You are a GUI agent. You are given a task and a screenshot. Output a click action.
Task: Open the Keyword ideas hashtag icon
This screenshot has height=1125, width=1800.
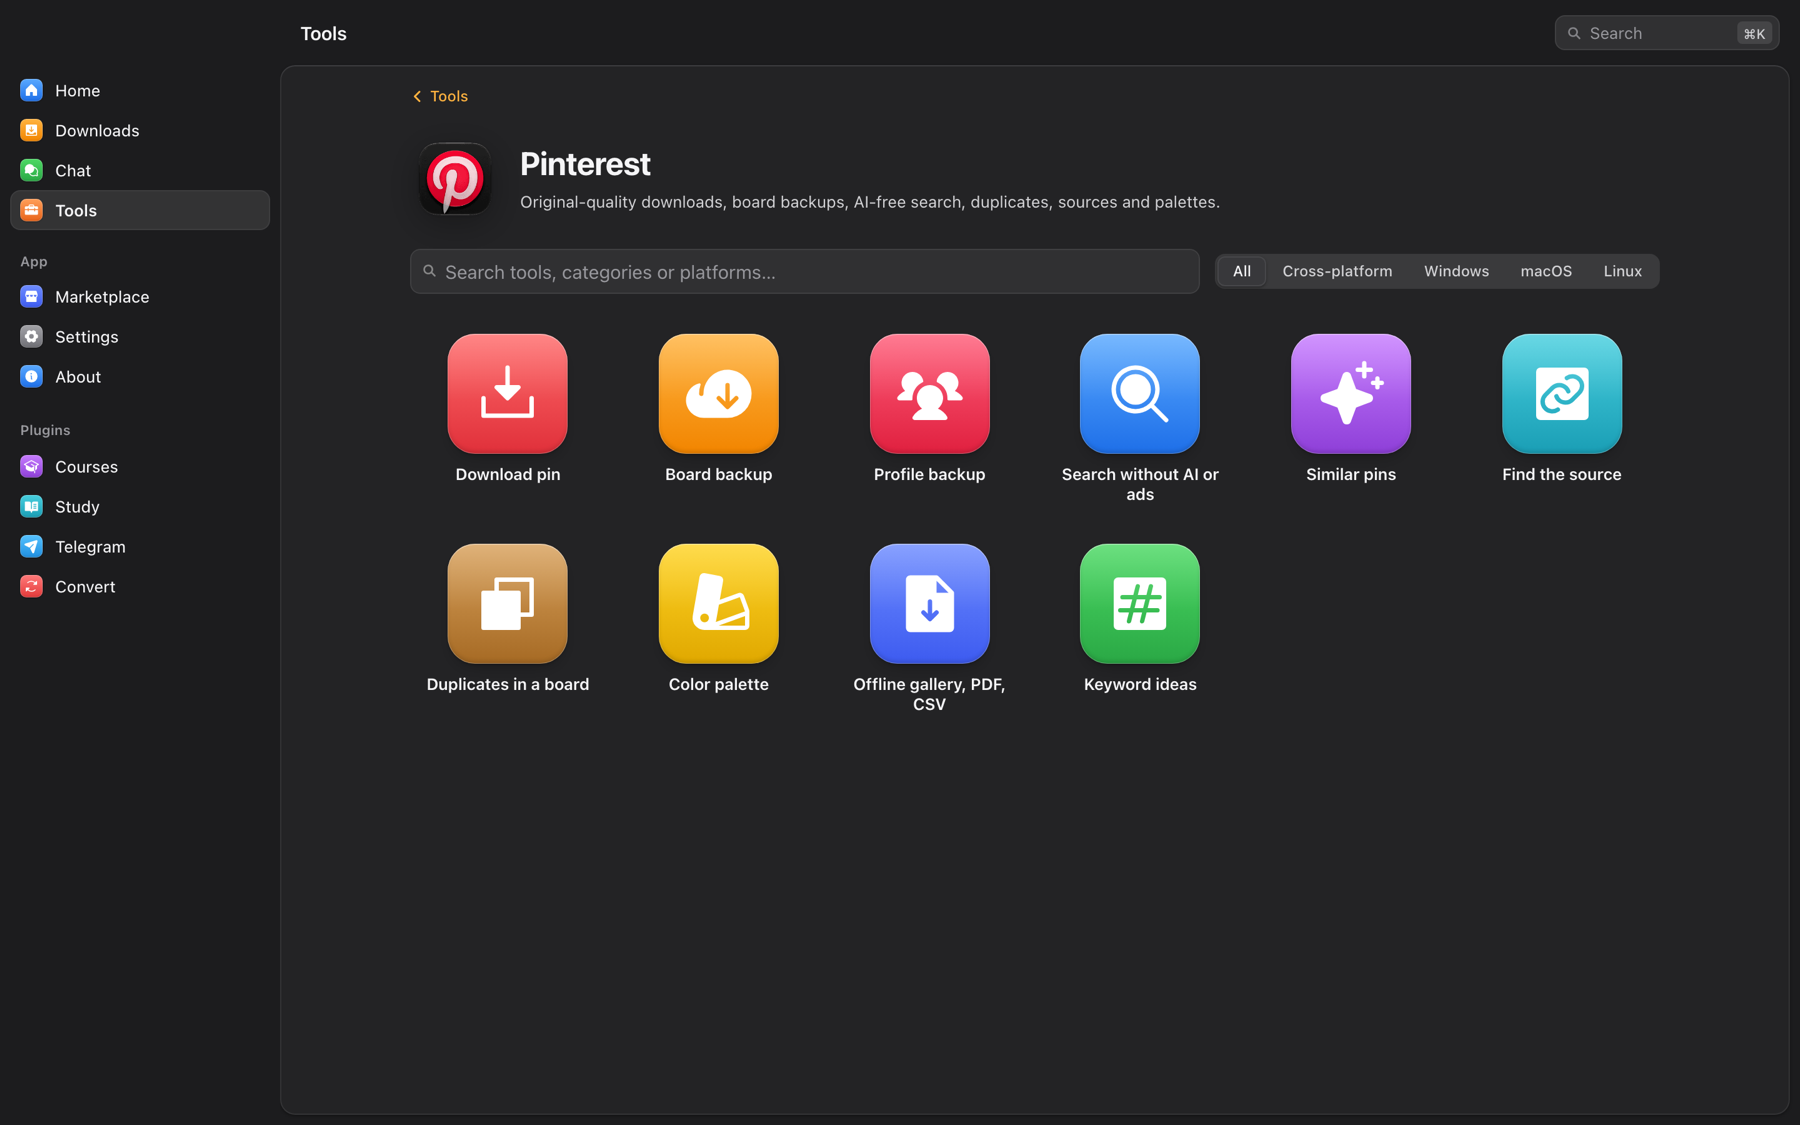click(x=1140, y=603)
